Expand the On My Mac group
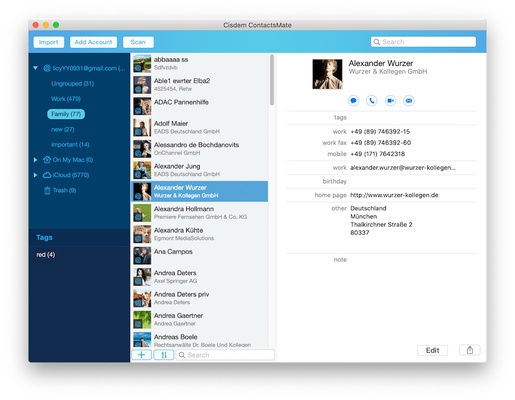Image resolution: width=515 pixels, height=400 pixels. click(35, 160)
